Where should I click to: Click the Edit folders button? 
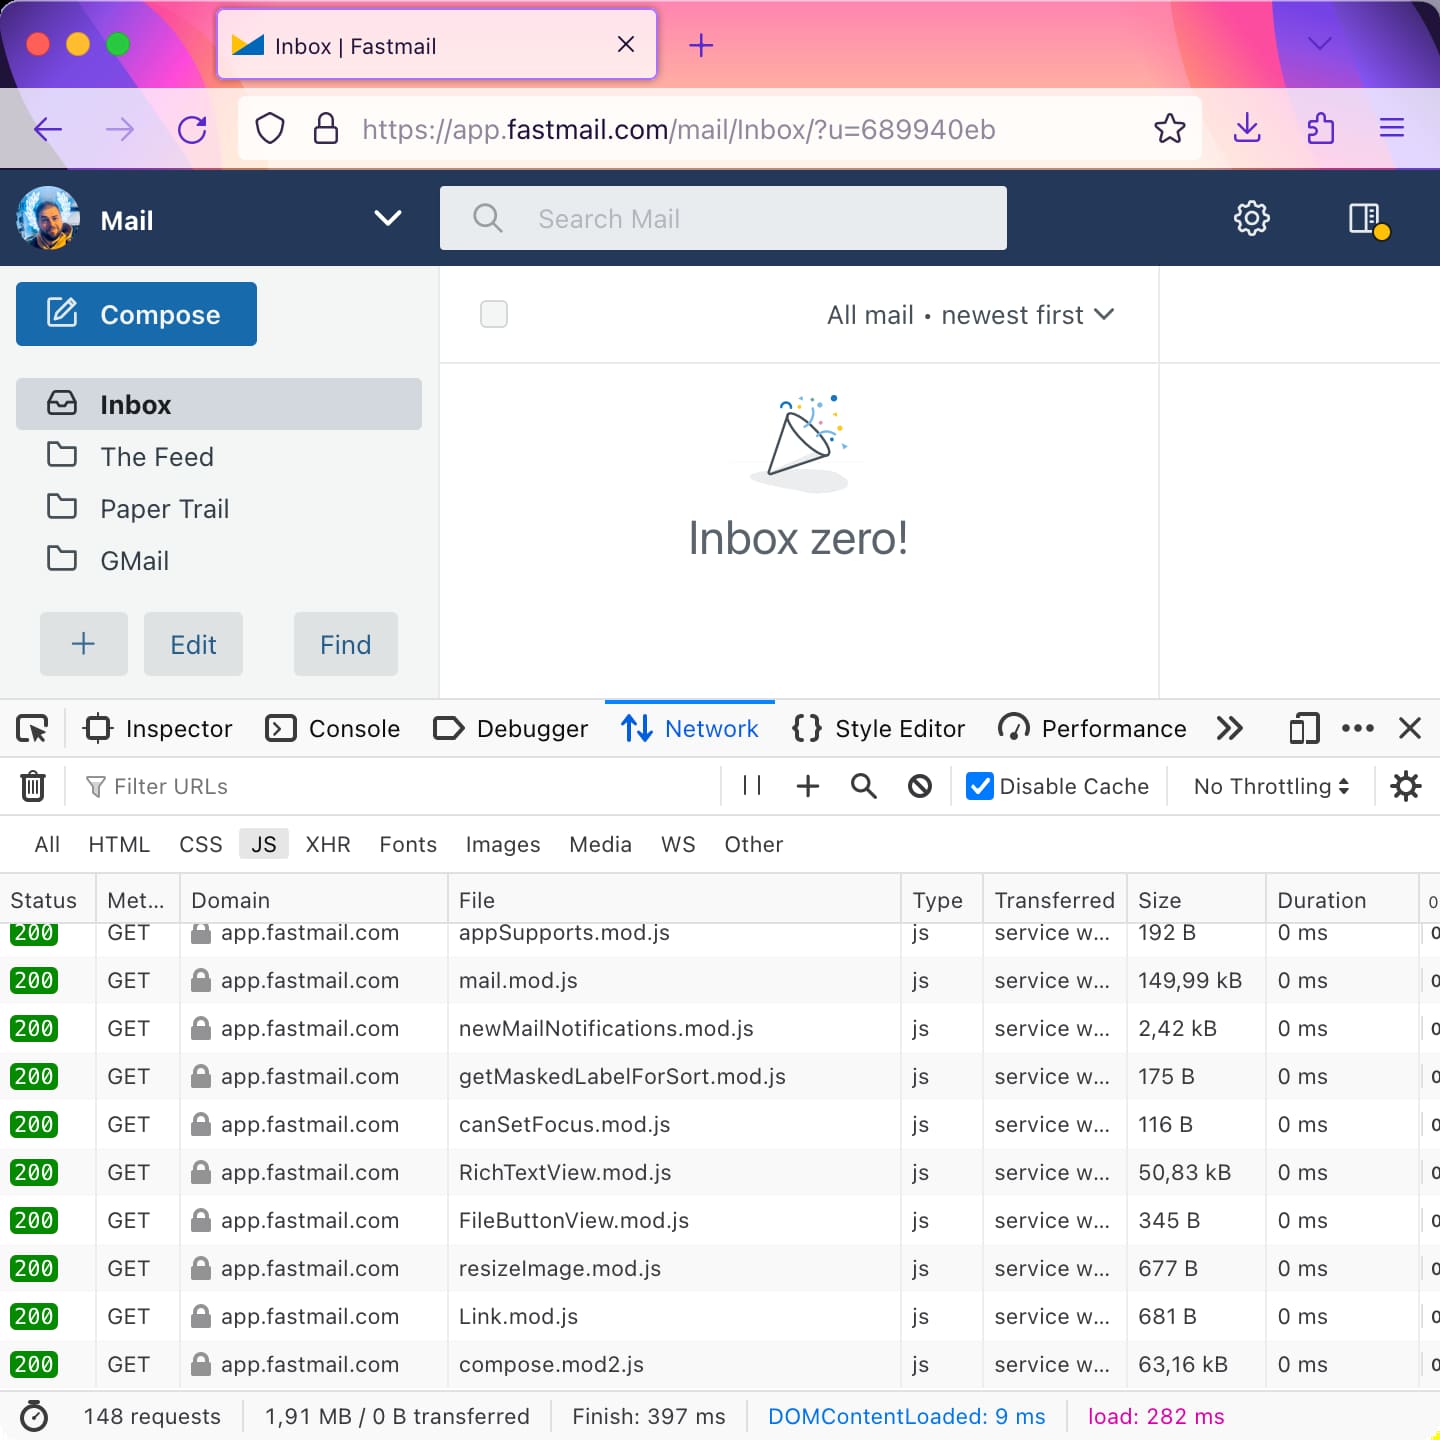(x=193, y=644)
